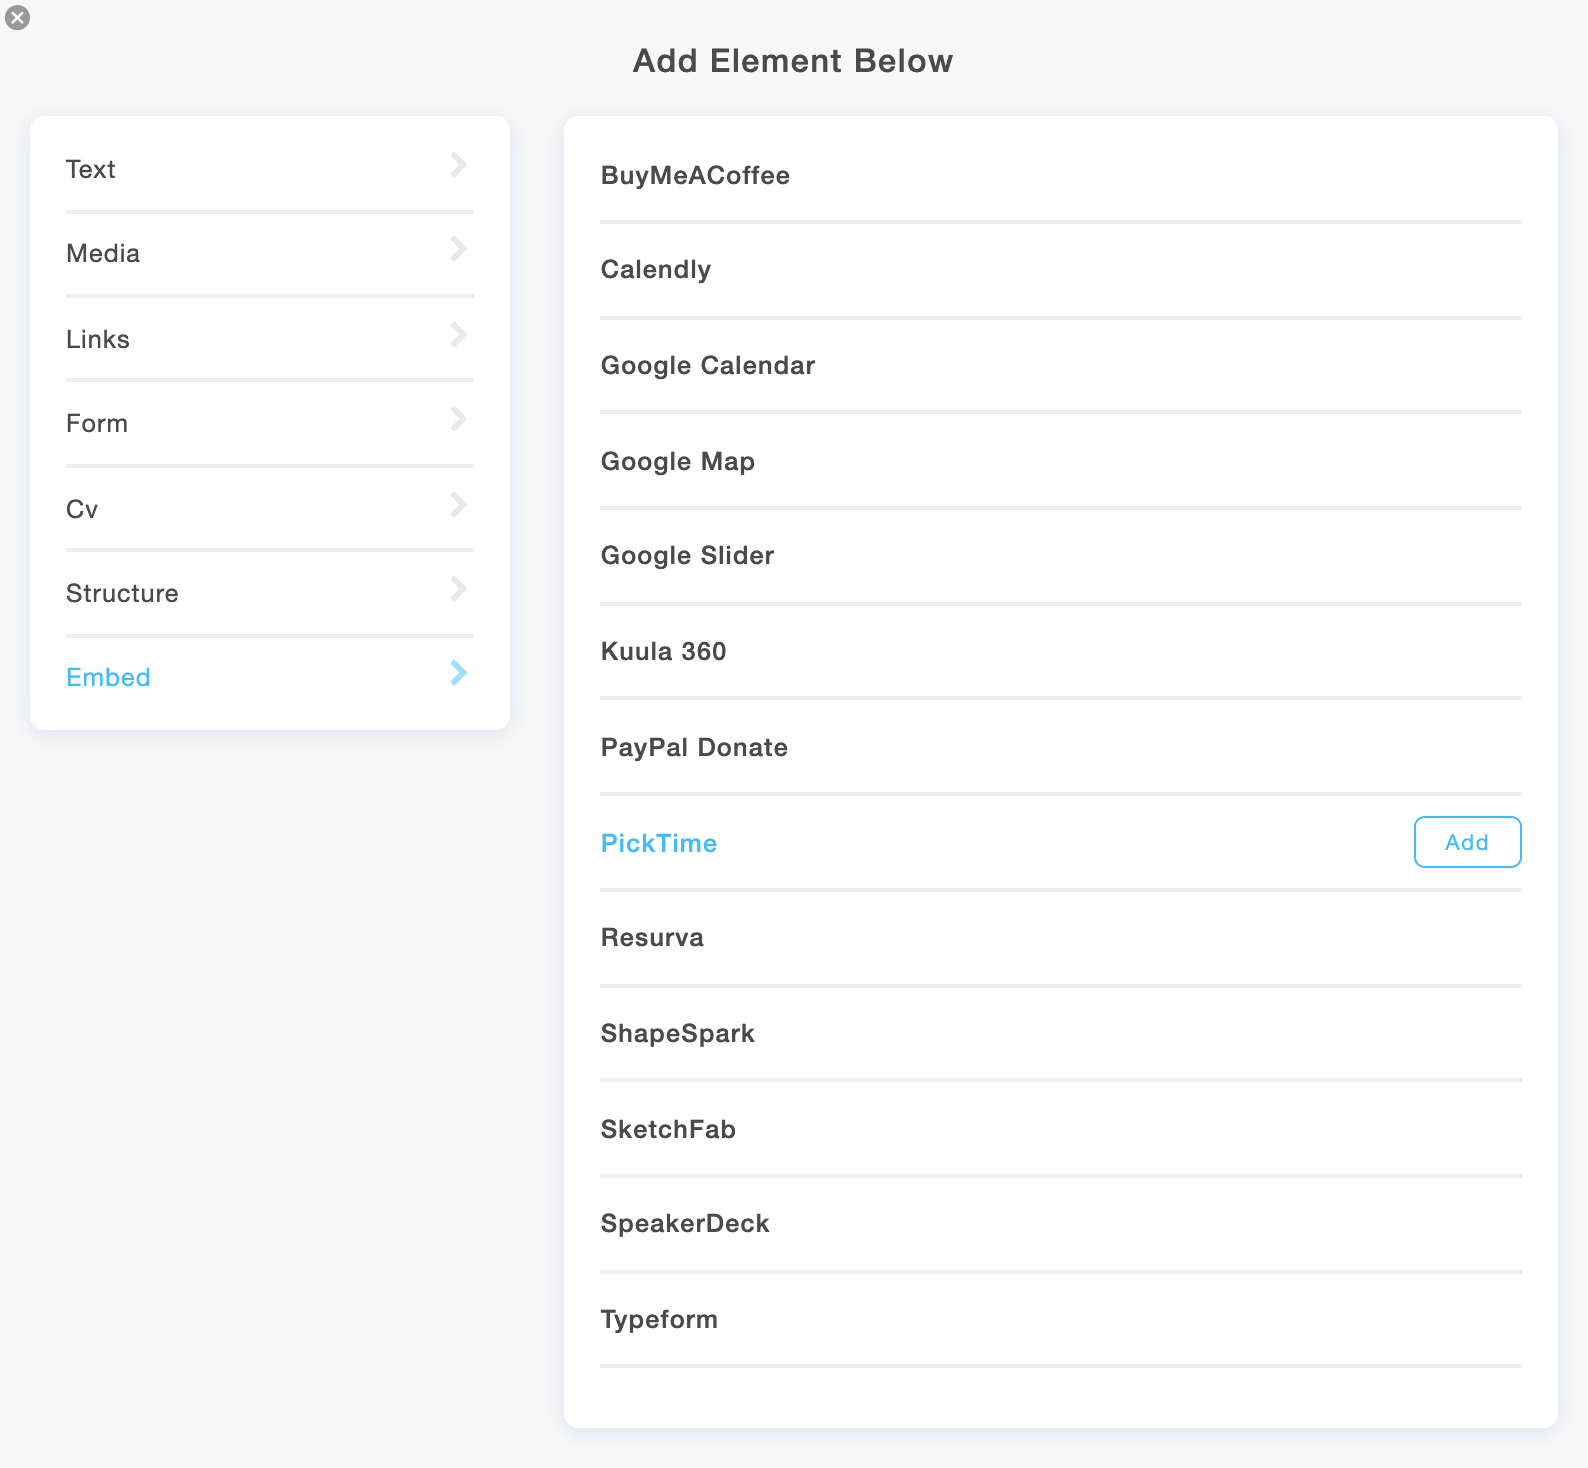
Task: Select the SketchFab embed
Action: point(1060,1129)
